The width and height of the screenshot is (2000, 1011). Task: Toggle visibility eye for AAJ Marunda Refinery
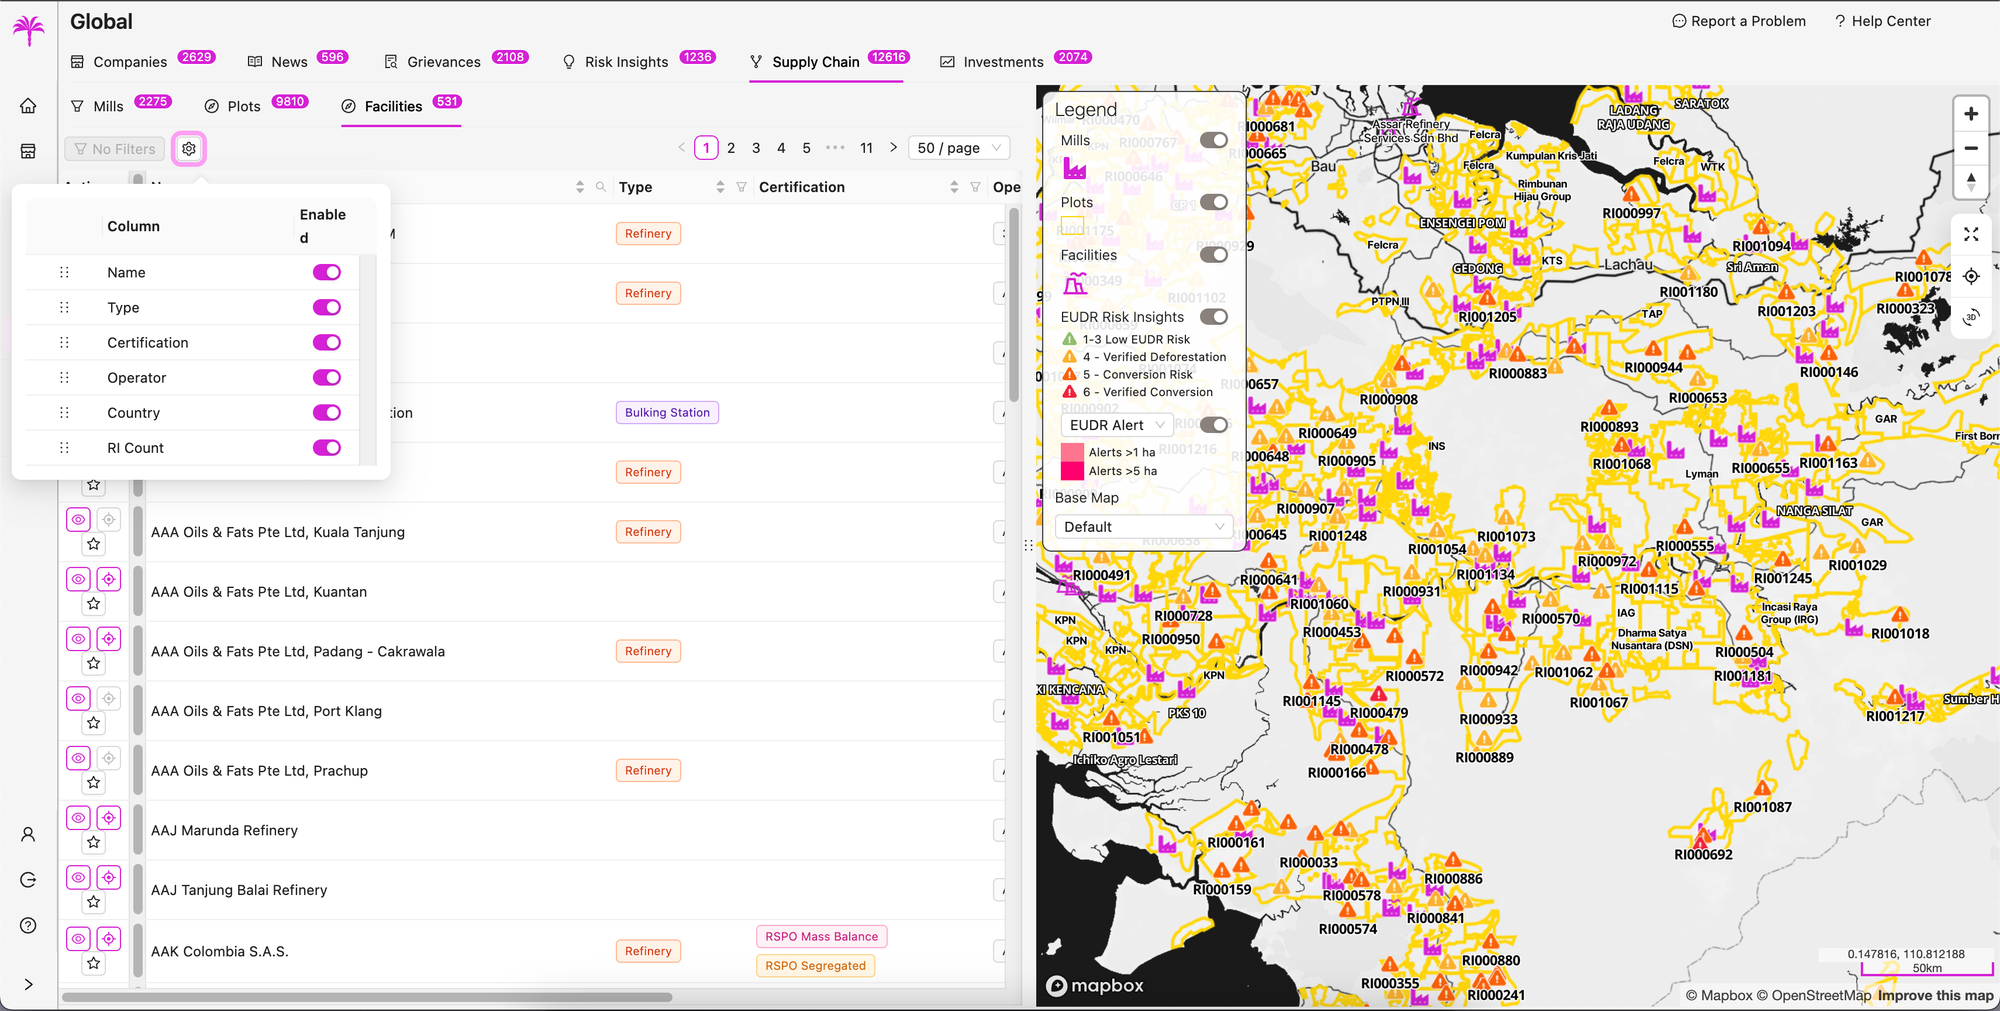pyautogui.click(x=78, y=817)
